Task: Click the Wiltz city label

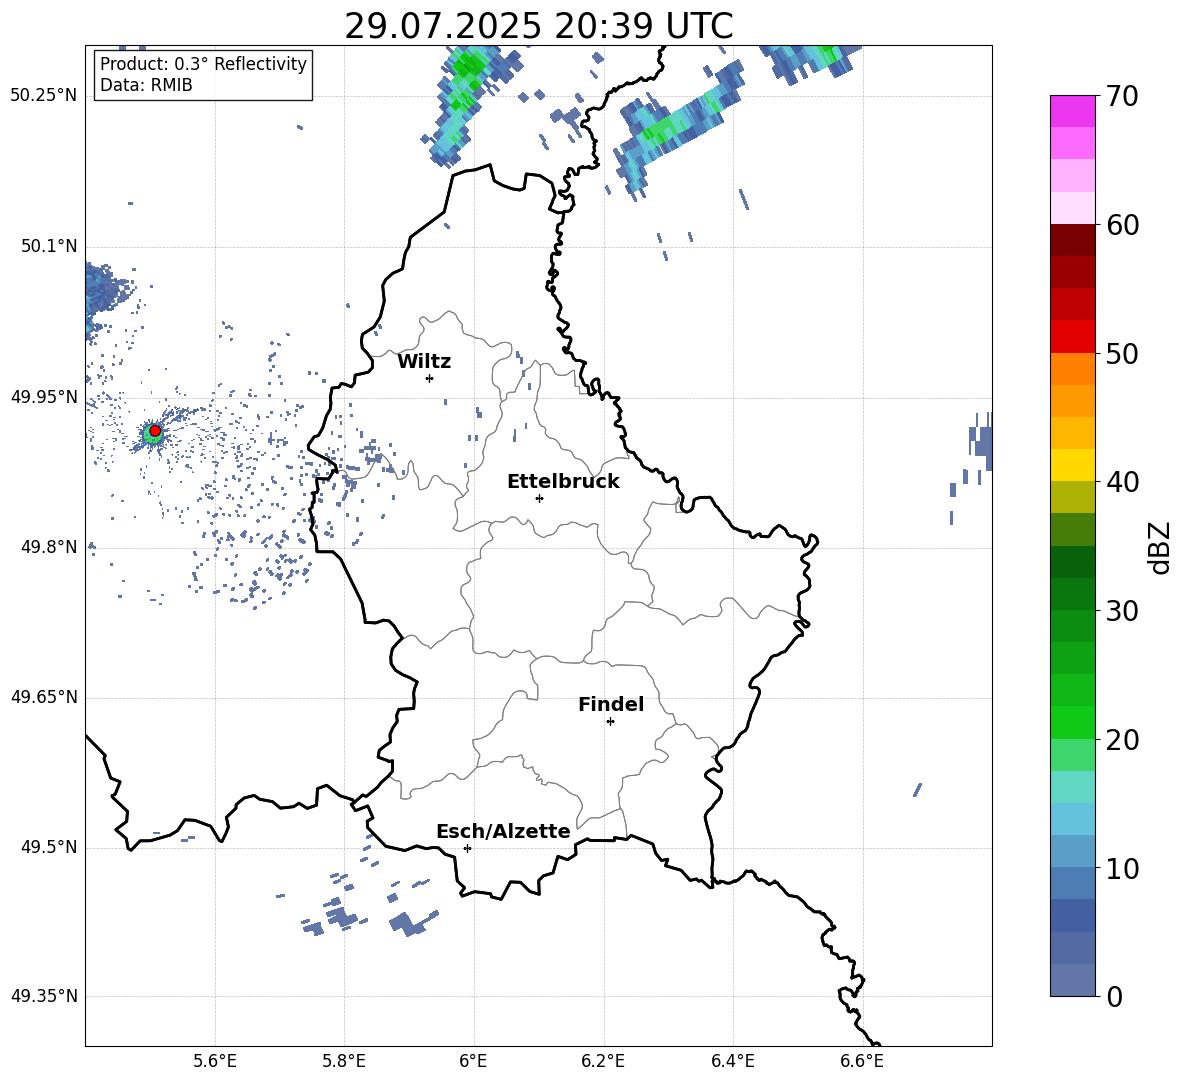Action: pos(424,362)
